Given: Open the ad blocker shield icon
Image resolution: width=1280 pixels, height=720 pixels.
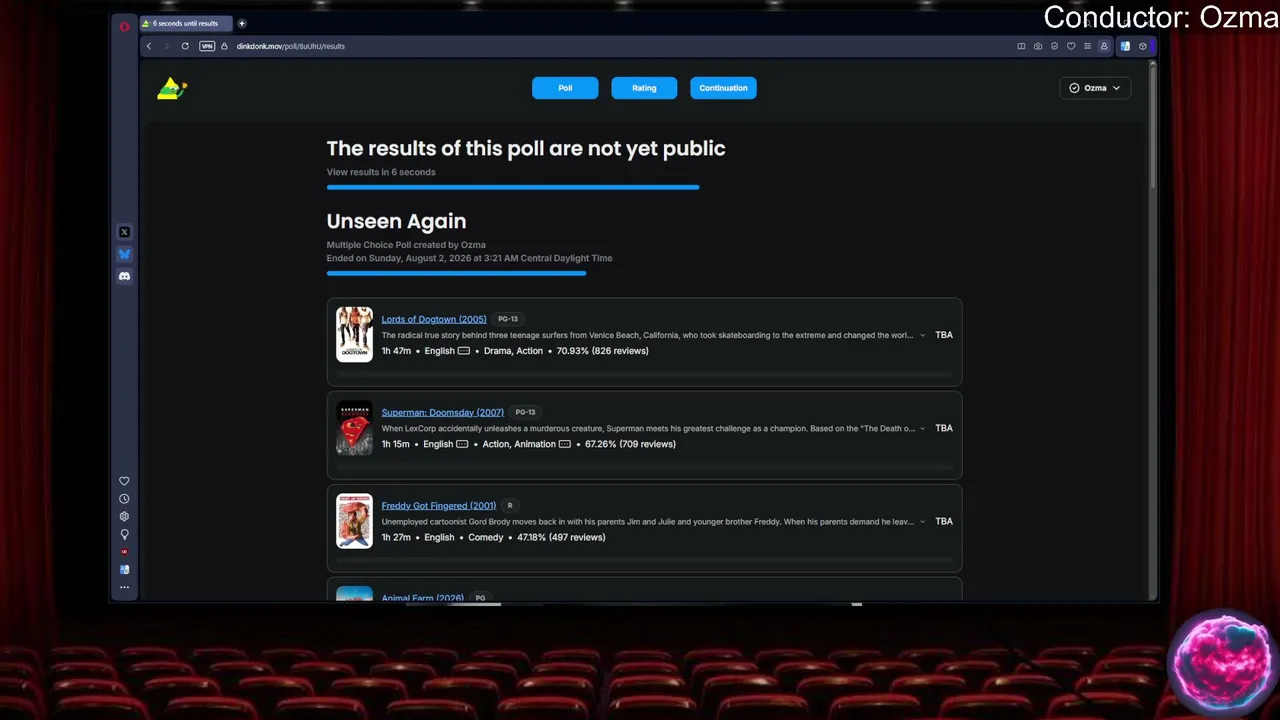Looking at the screenshot, I should [x=1054, y=46].
